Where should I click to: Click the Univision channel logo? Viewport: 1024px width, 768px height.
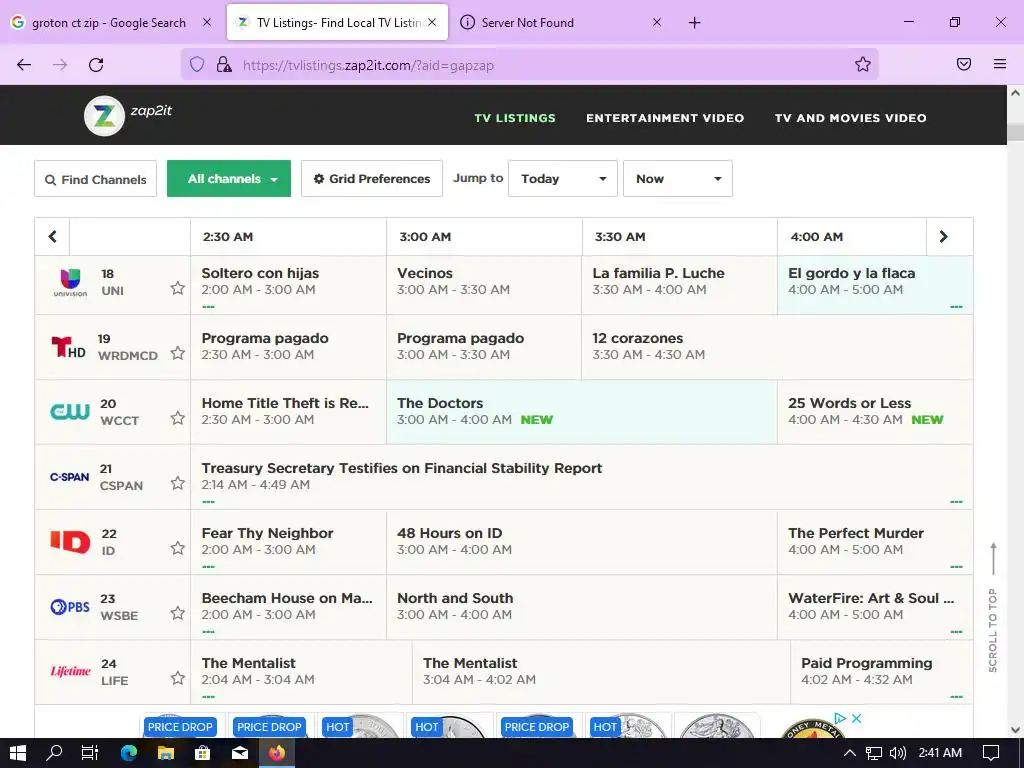point(70,283)
